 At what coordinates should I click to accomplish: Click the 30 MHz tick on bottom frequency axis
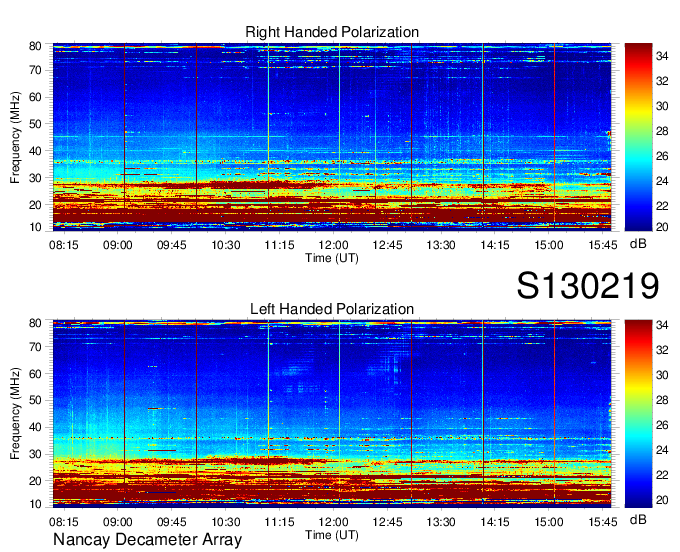click(x=35, y=454)
